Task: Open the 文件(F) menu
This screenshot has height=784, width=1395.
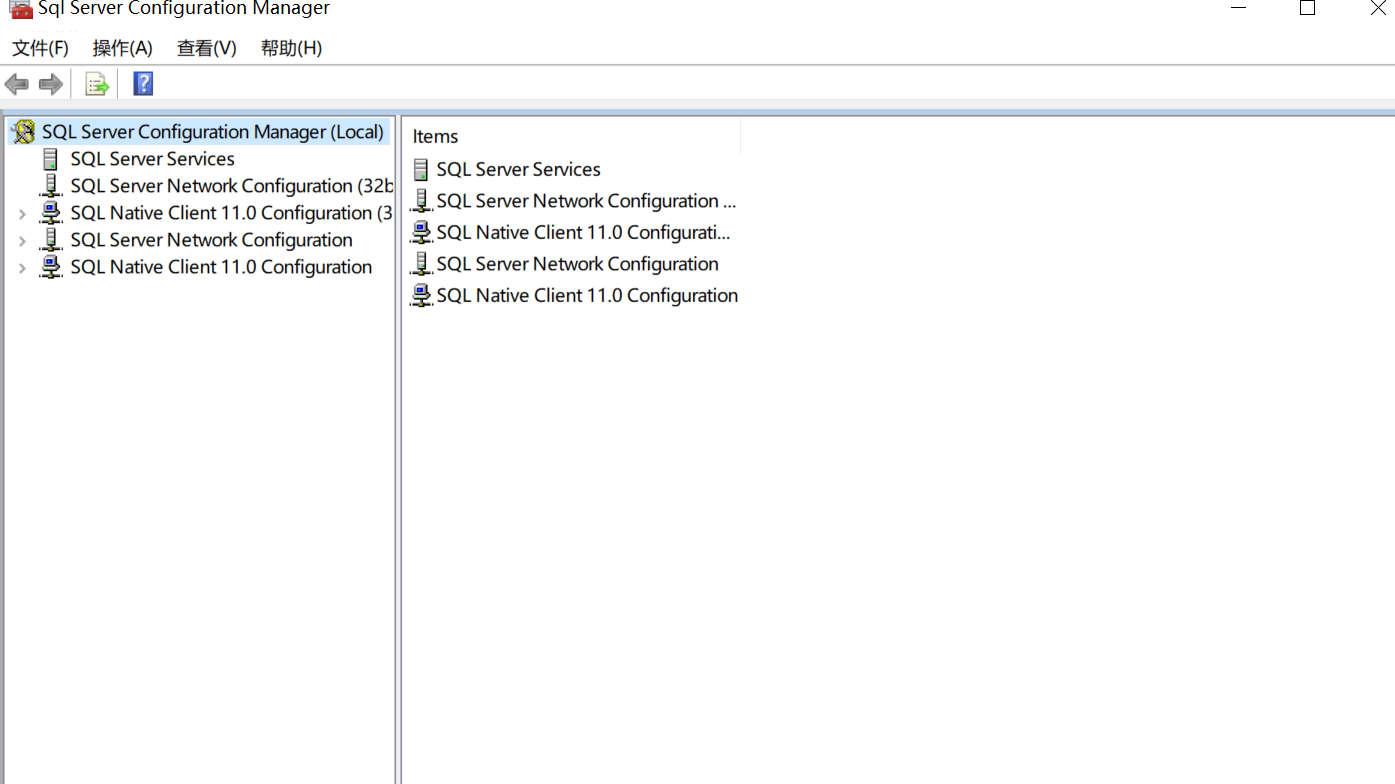Action: tap(39, 47)
